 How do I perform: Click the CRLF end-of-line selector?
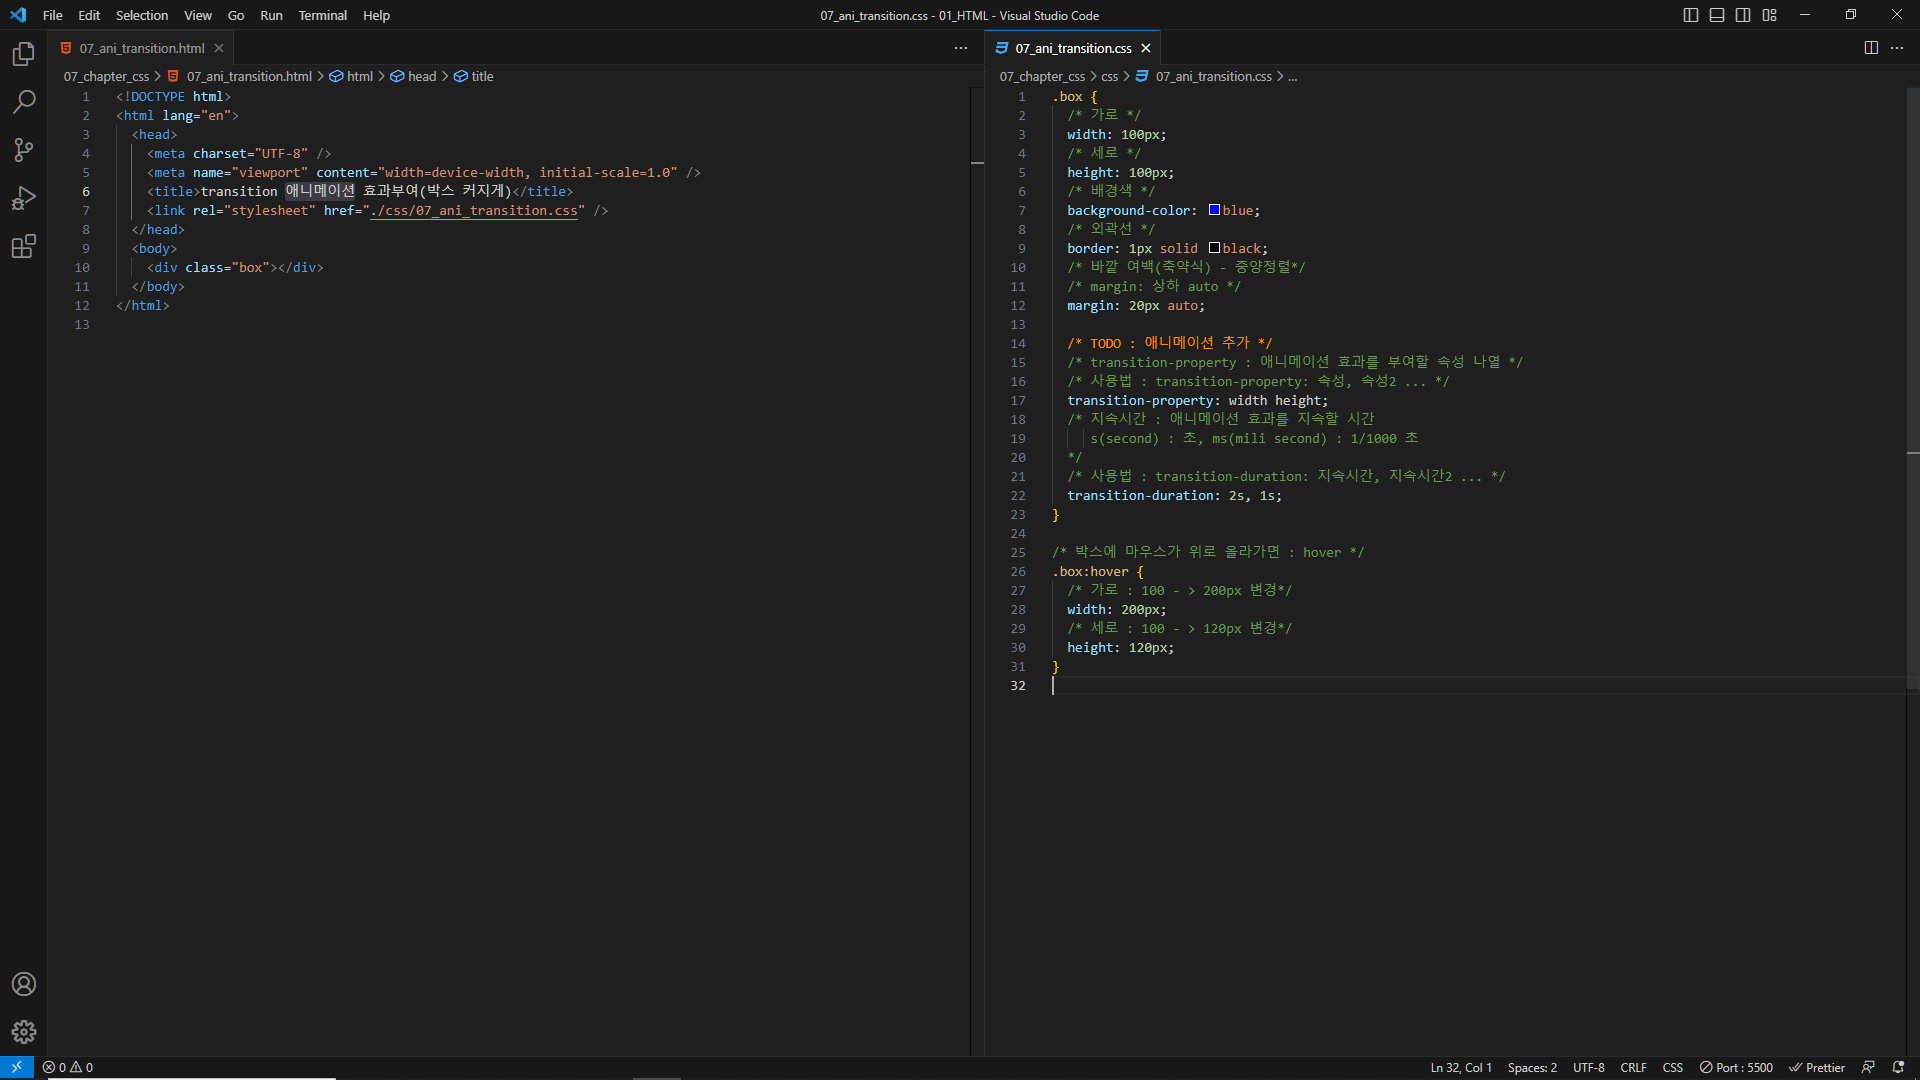click(1633, 1067)
